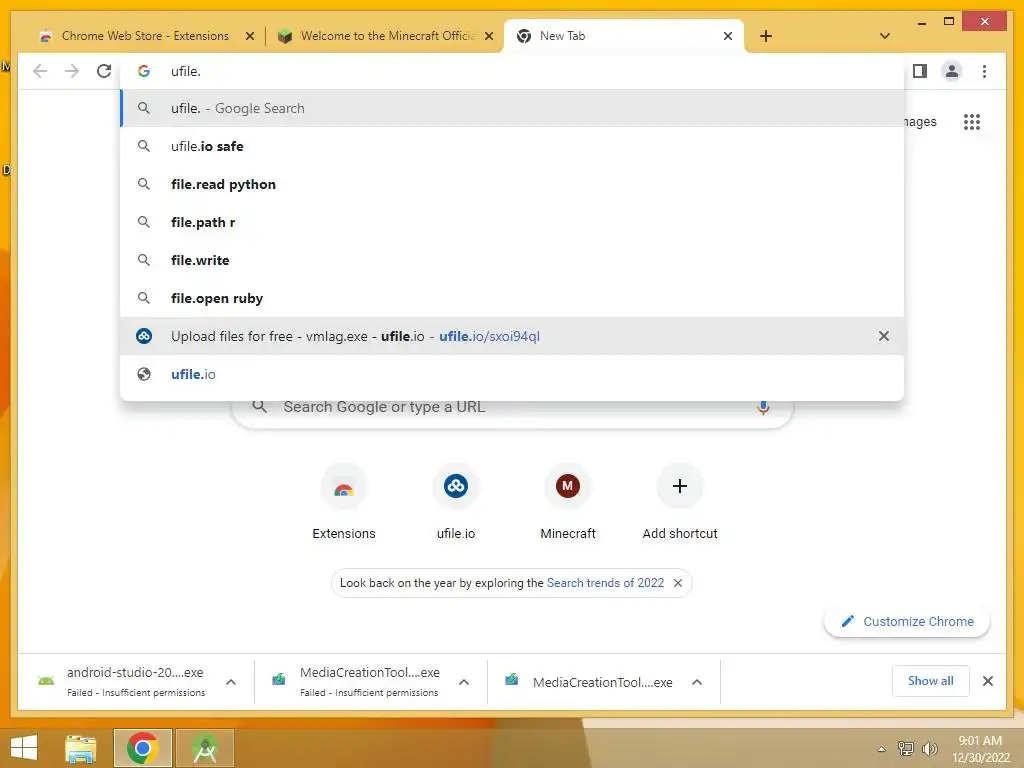Screen dimensions: 1024x768
Task: Click the address bar with 'ufile.' text
Action: coord(513,71)
